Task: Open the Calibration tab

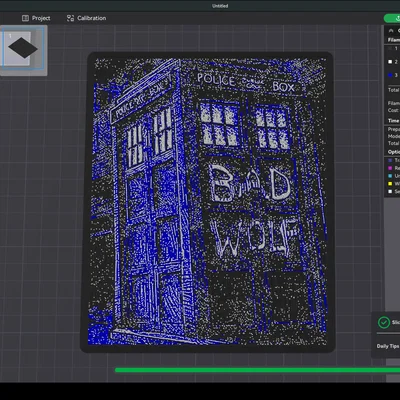Action: (x=86, y=18)
